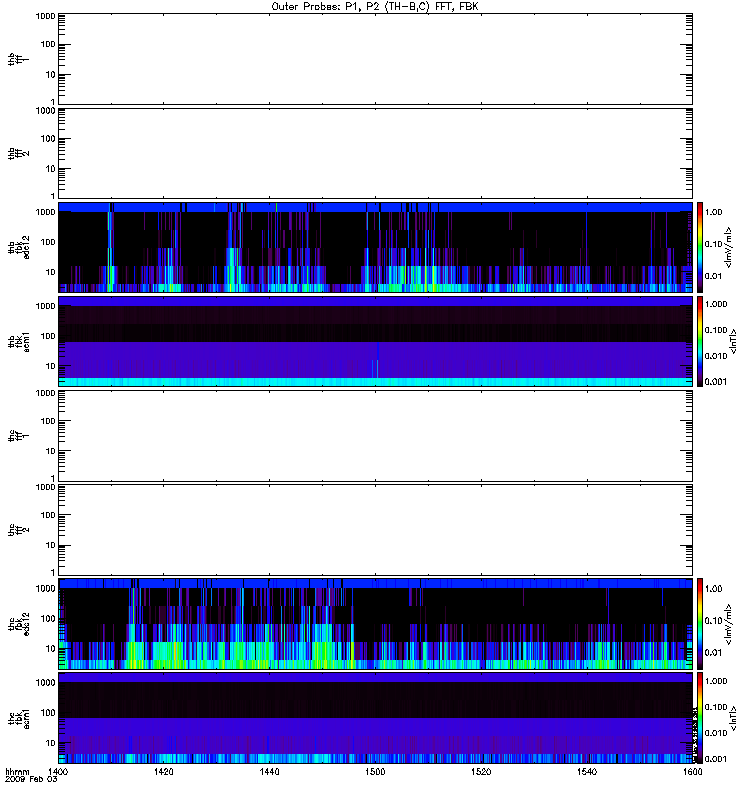Click the '1540' time axis label
The height and width of the screenshot is (800, 750).
[x=587, y=771]
